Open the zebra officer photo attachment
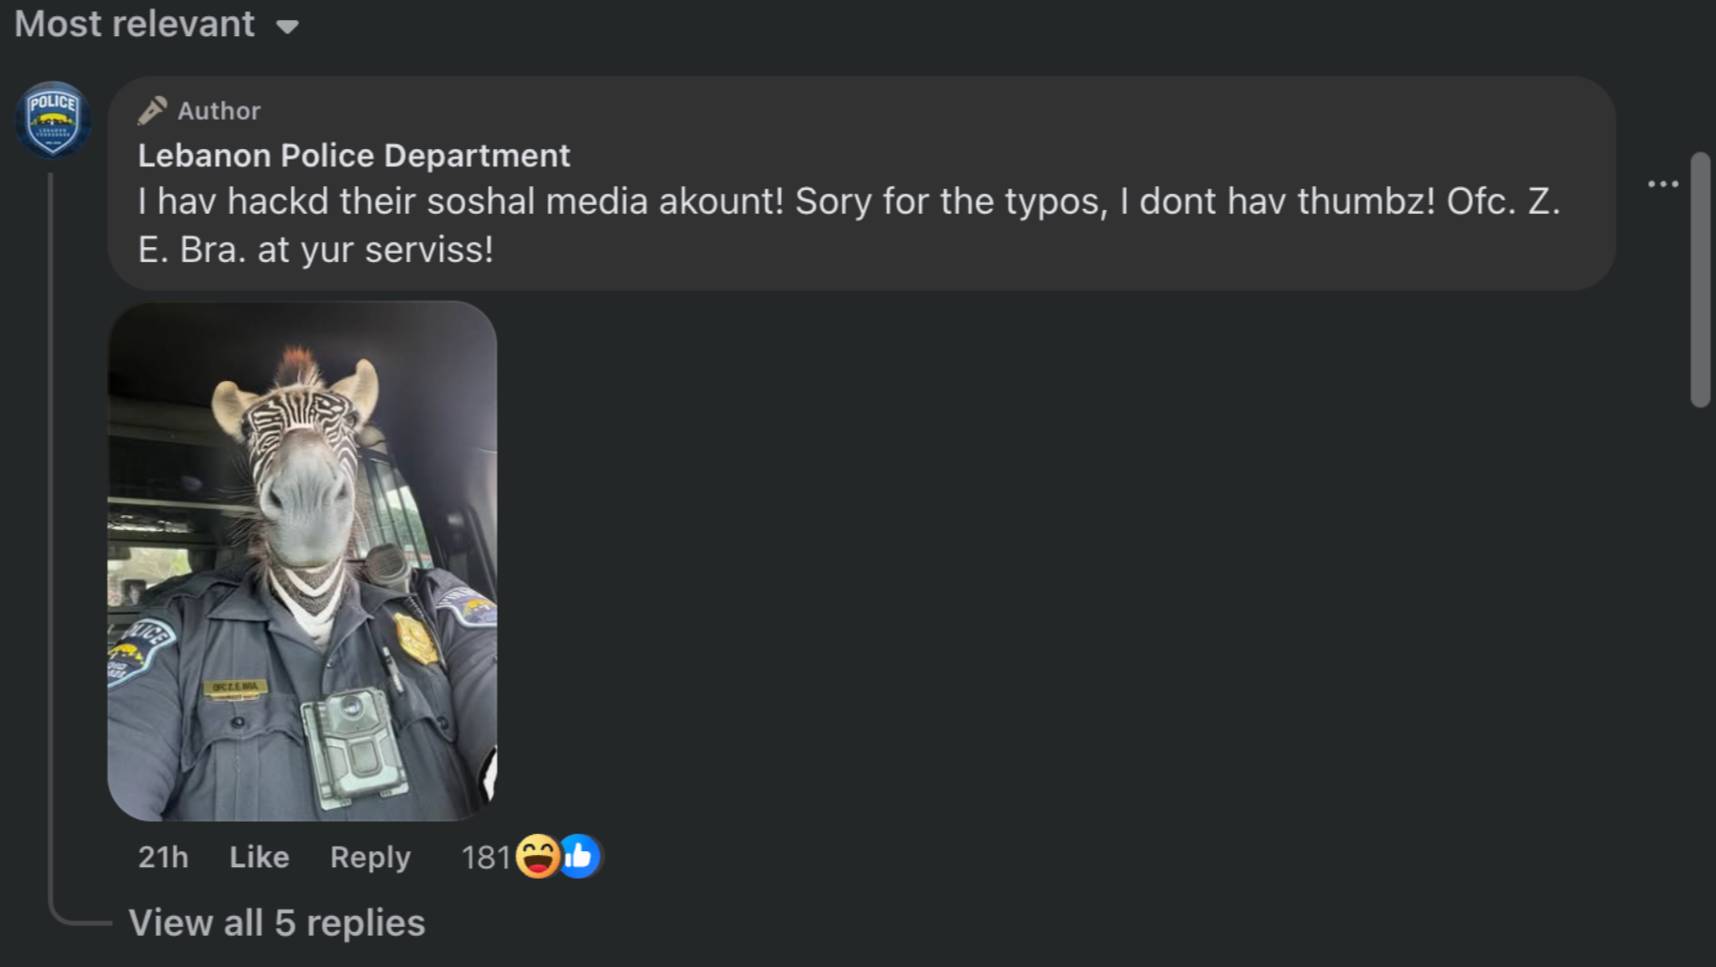 click(302, 560)
